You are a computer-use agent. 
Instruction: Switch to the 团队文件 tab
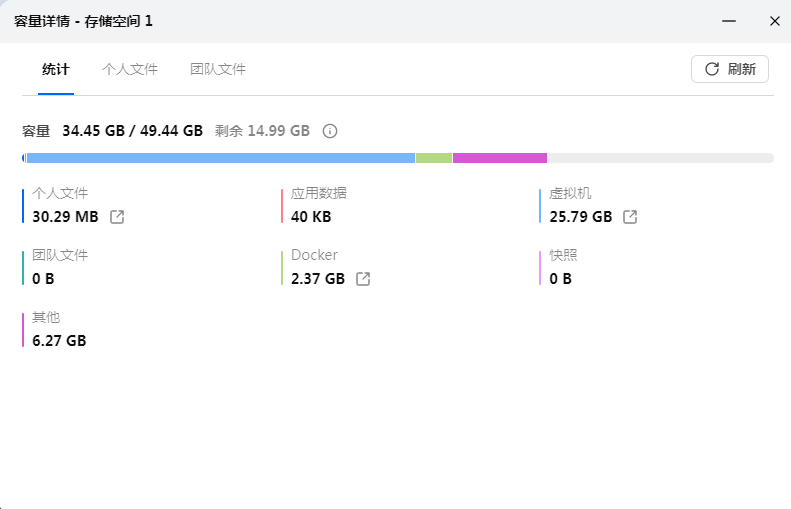[218, 69]
